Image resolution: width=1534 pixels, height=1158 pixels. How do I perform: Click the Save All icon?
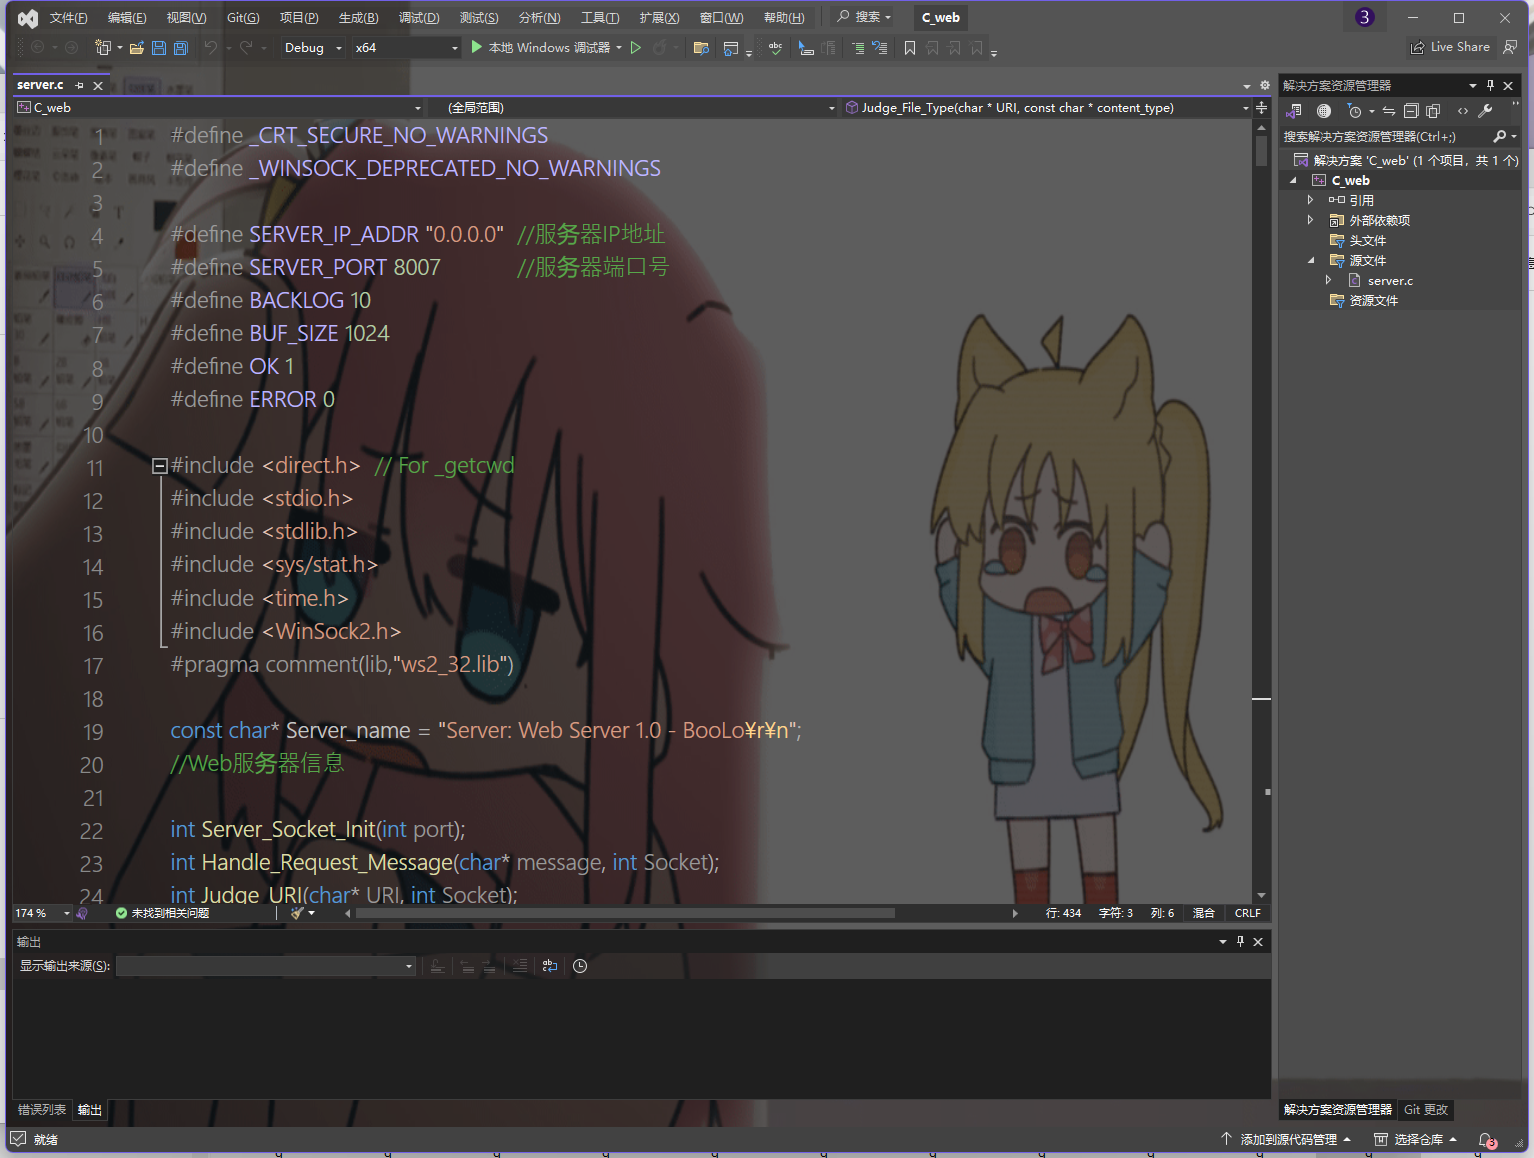[181, 47]
